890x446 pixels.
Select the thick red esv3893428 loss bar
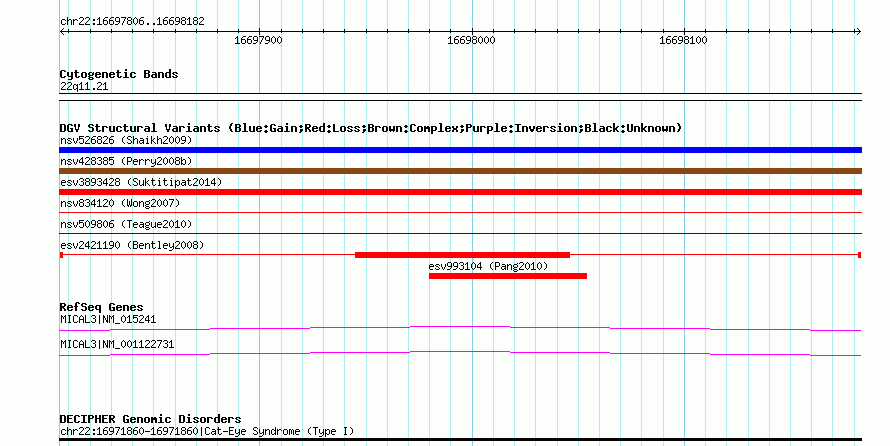pyautogui.click(x=460, y=192)
